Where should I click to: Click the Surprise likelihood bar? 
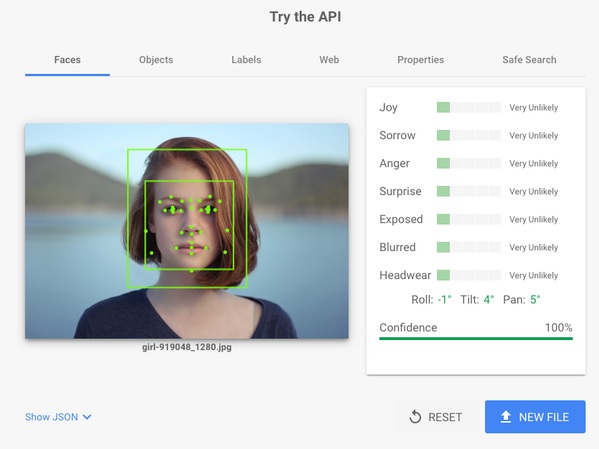[468, 191]
